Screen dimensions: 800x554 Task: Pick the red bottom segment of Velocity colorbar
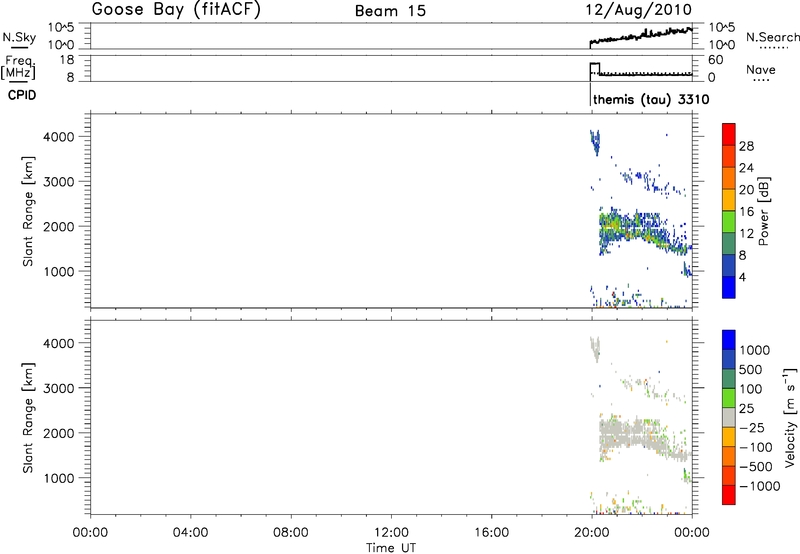pos(729,495)
